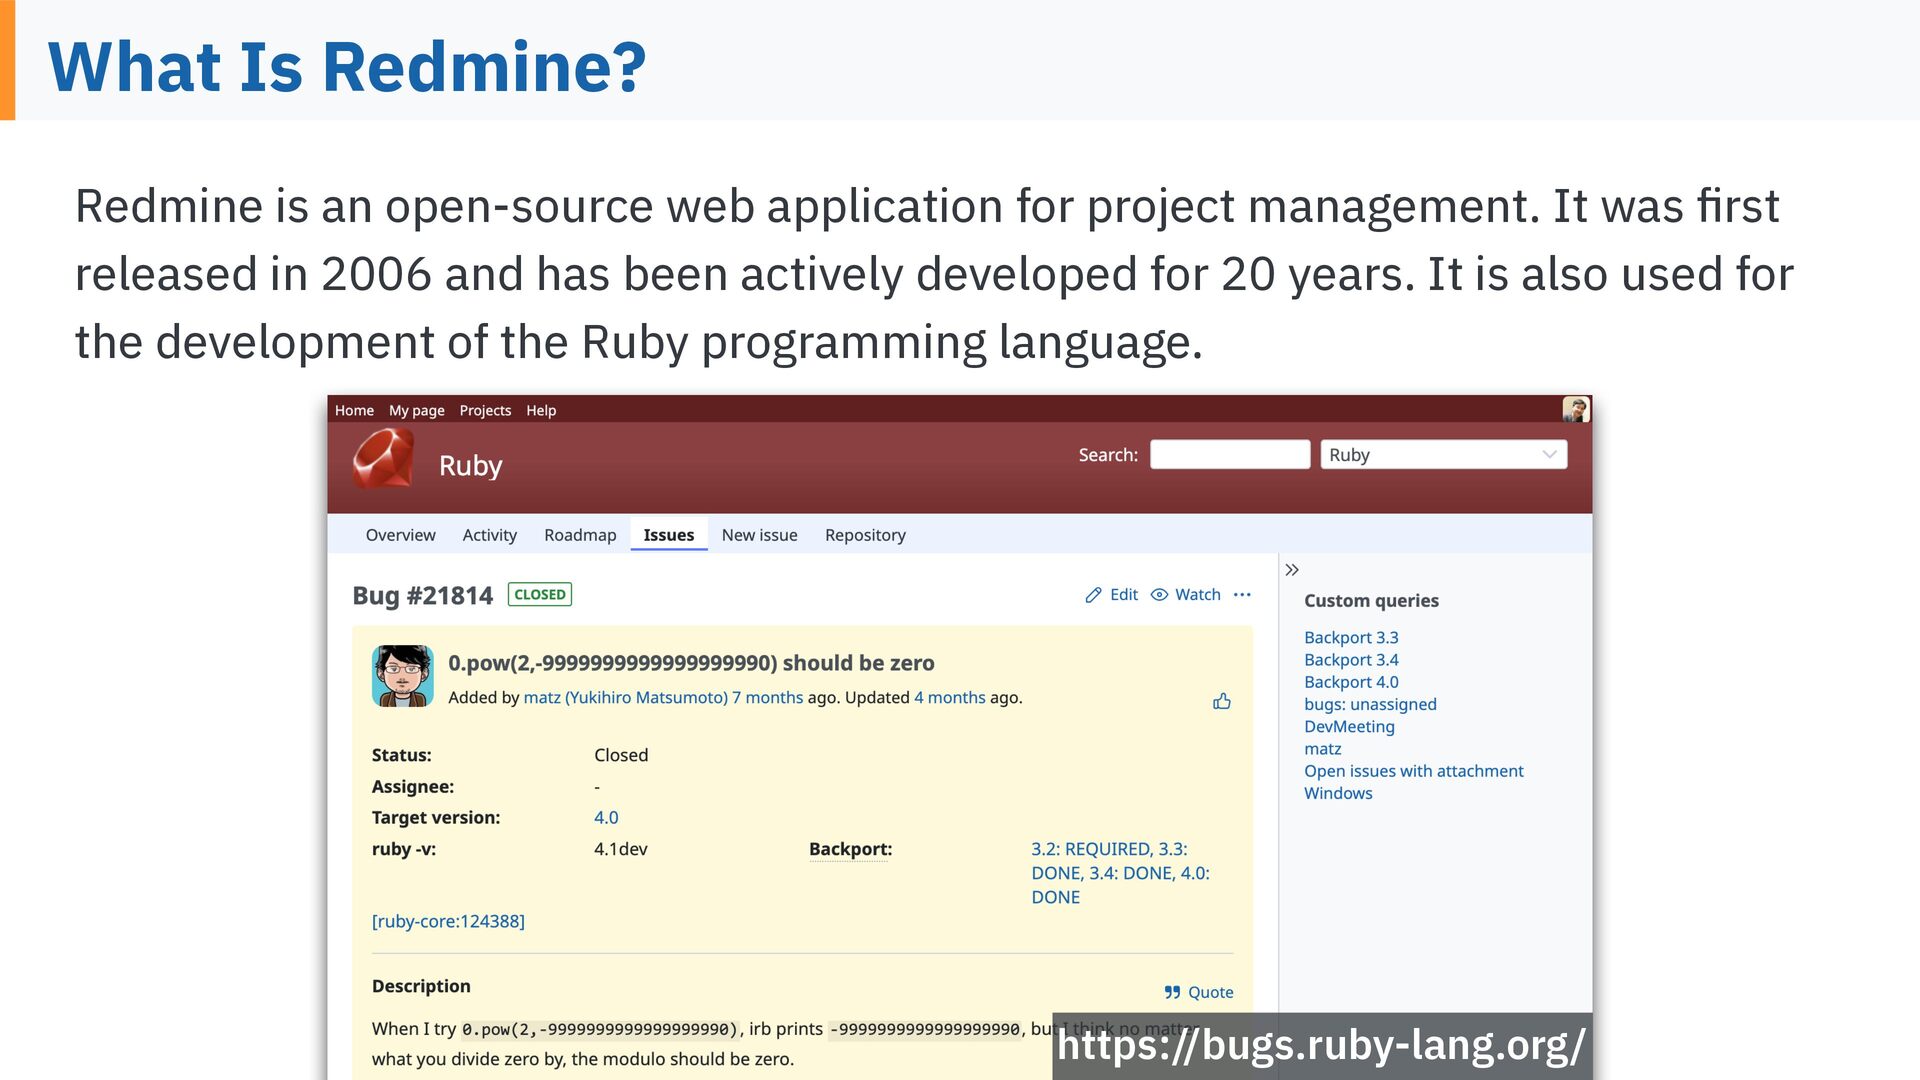Click the Ruby project title
Image resolution: width=1920 pixels, height=1080 pixels.
coord(470,466)
